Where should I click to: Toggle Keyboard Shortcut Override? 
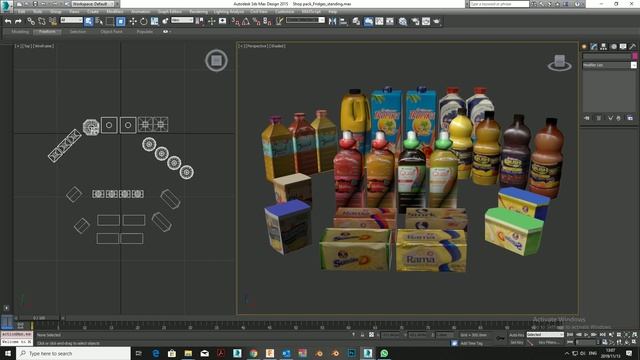coord(222,21)
